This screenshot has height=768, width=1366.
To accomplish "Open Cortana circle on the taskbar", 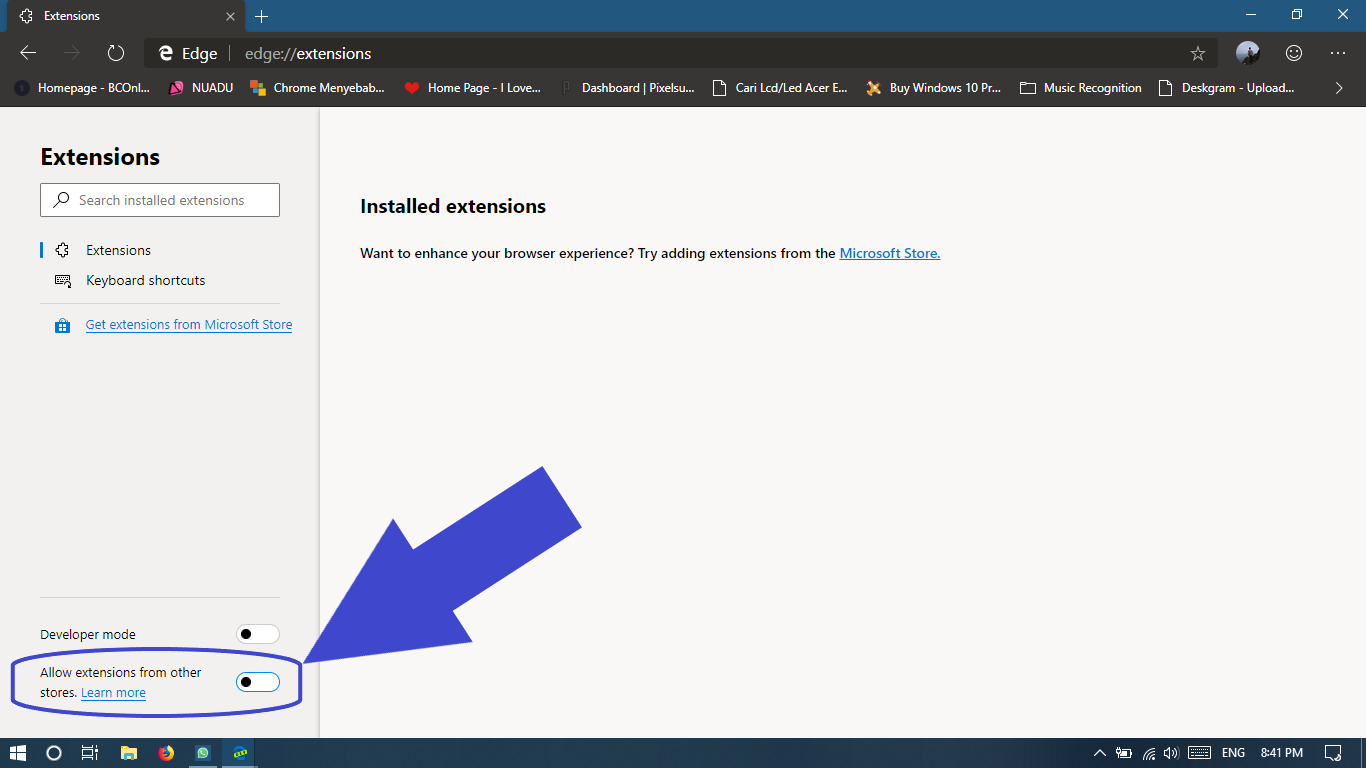I will 54,753.
